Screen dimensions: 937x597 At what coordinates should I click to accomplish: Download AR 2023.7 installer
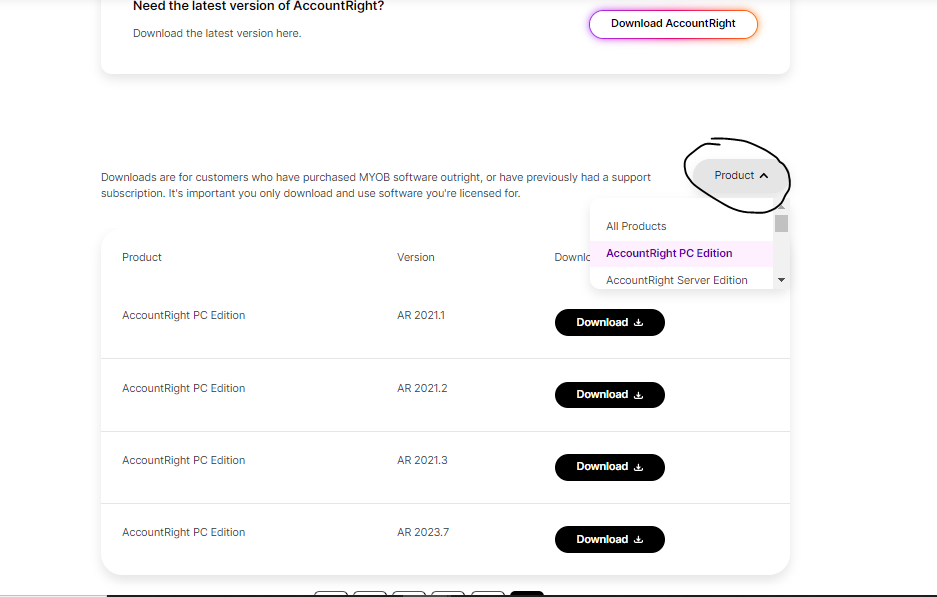click(610, 540)
